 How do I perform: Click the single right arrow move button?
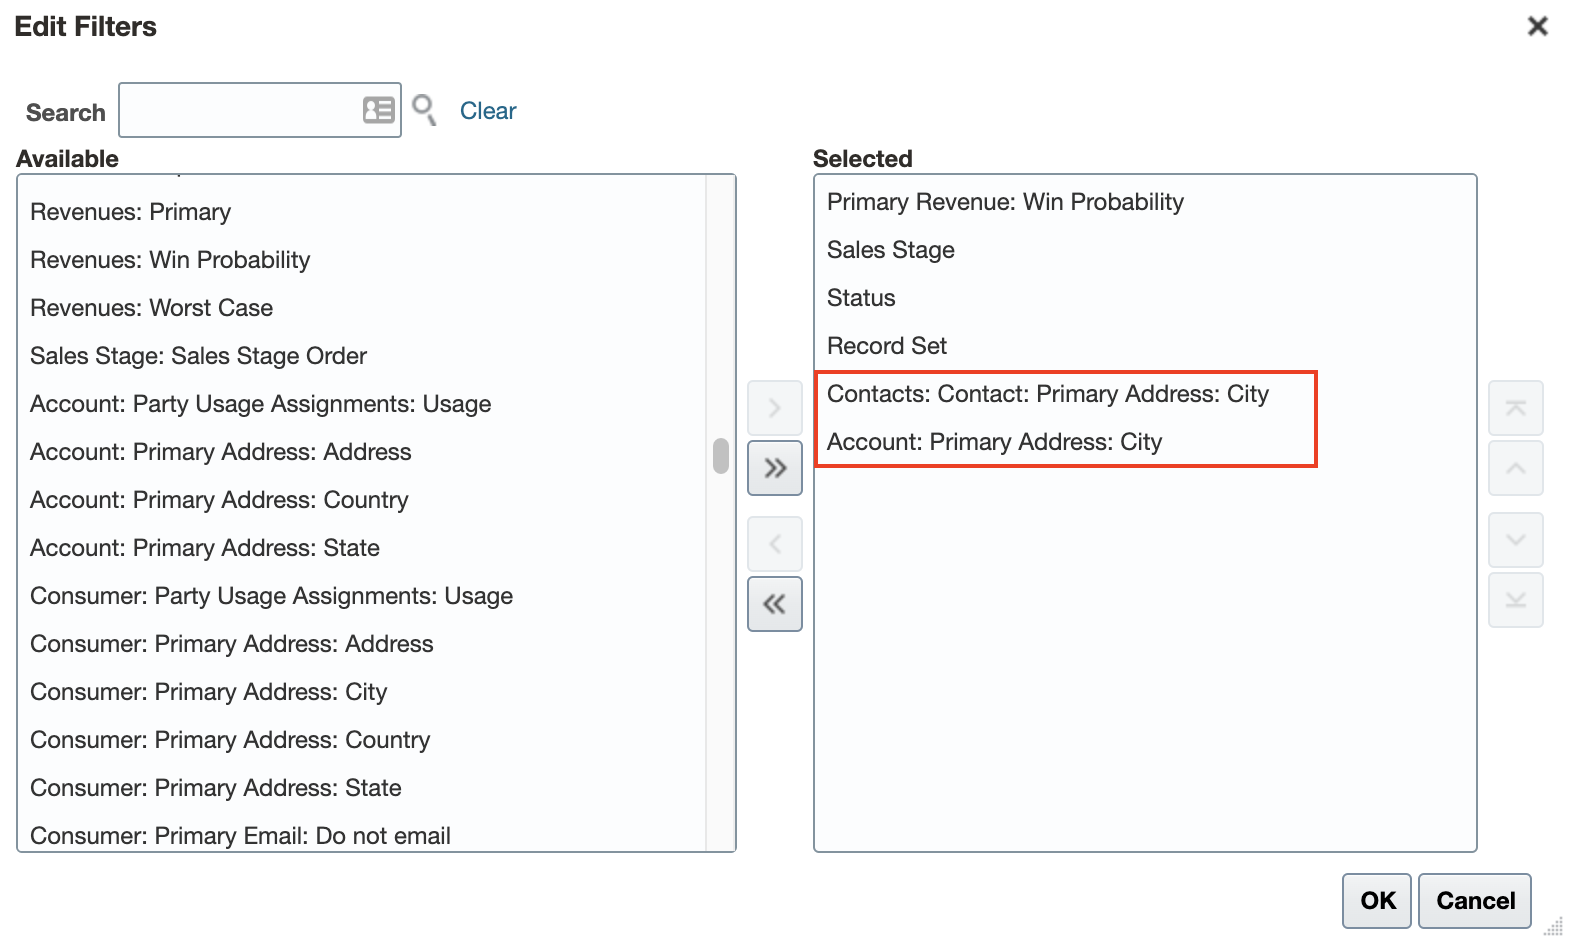coord(774,408)
